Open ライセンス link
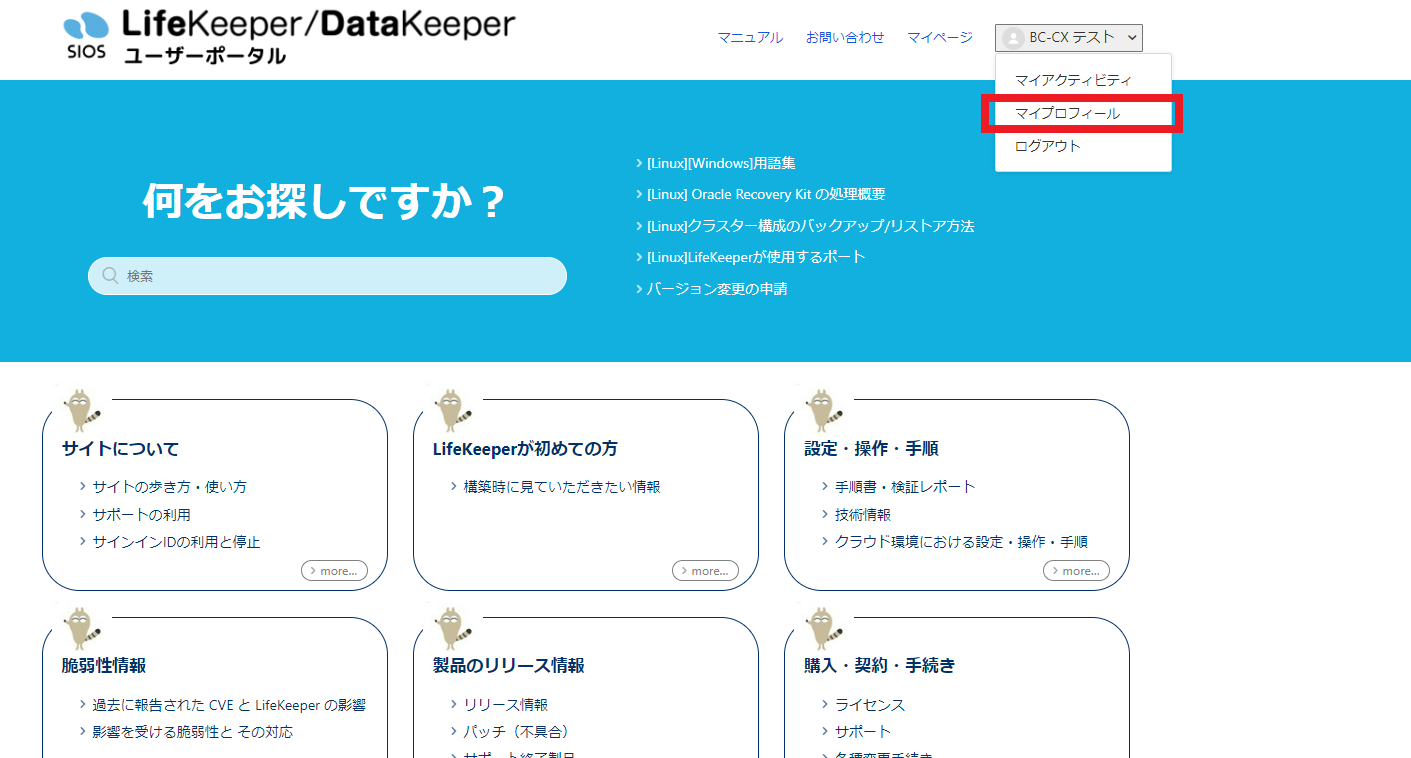The width and height of the screenshot is (1411, 758). [x=870, y=705]
